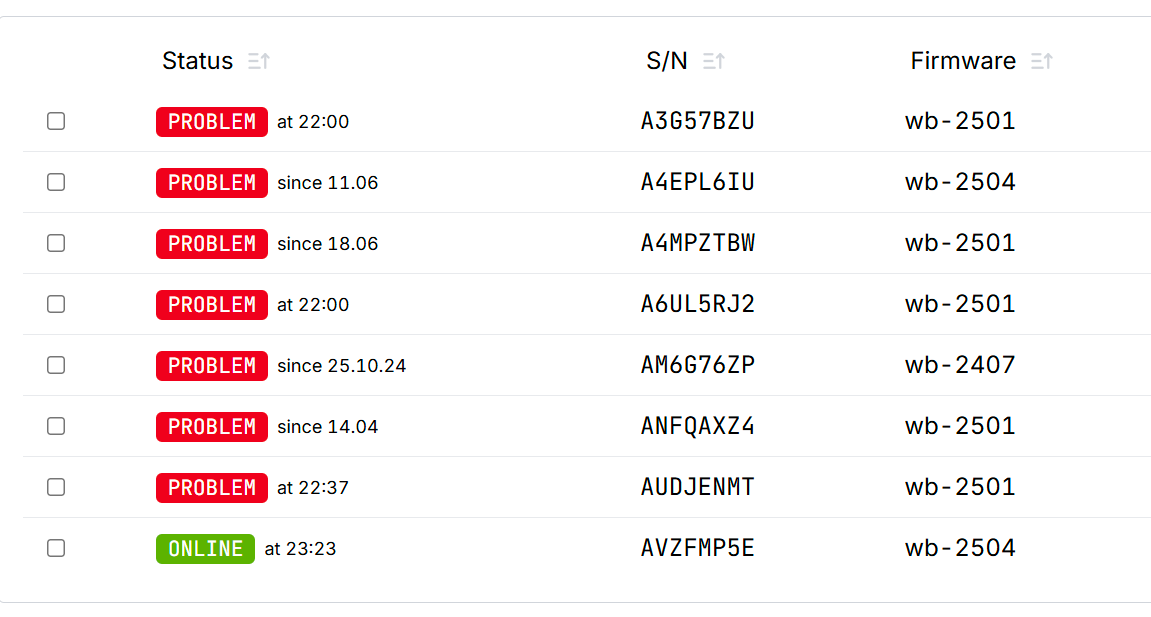Click the Status column header
The width and height of the screenshot is (1151, 617).
[x=197, y=61]
